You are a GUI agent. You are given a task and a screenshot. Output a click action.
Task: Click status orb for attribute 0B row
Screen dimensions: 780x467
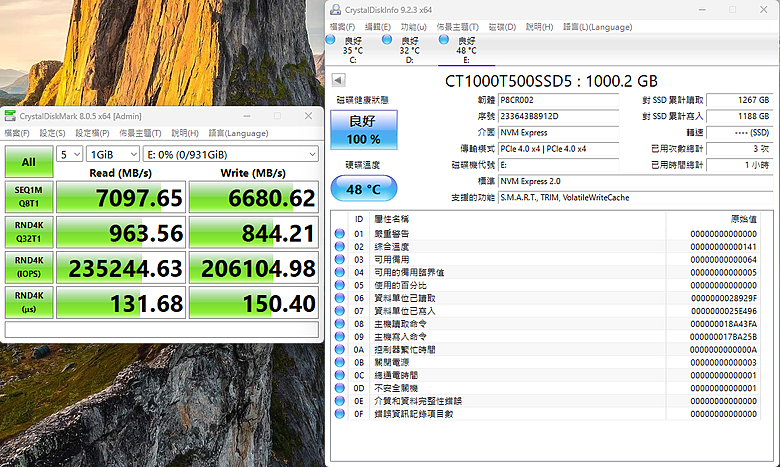(x=340, y=362)
